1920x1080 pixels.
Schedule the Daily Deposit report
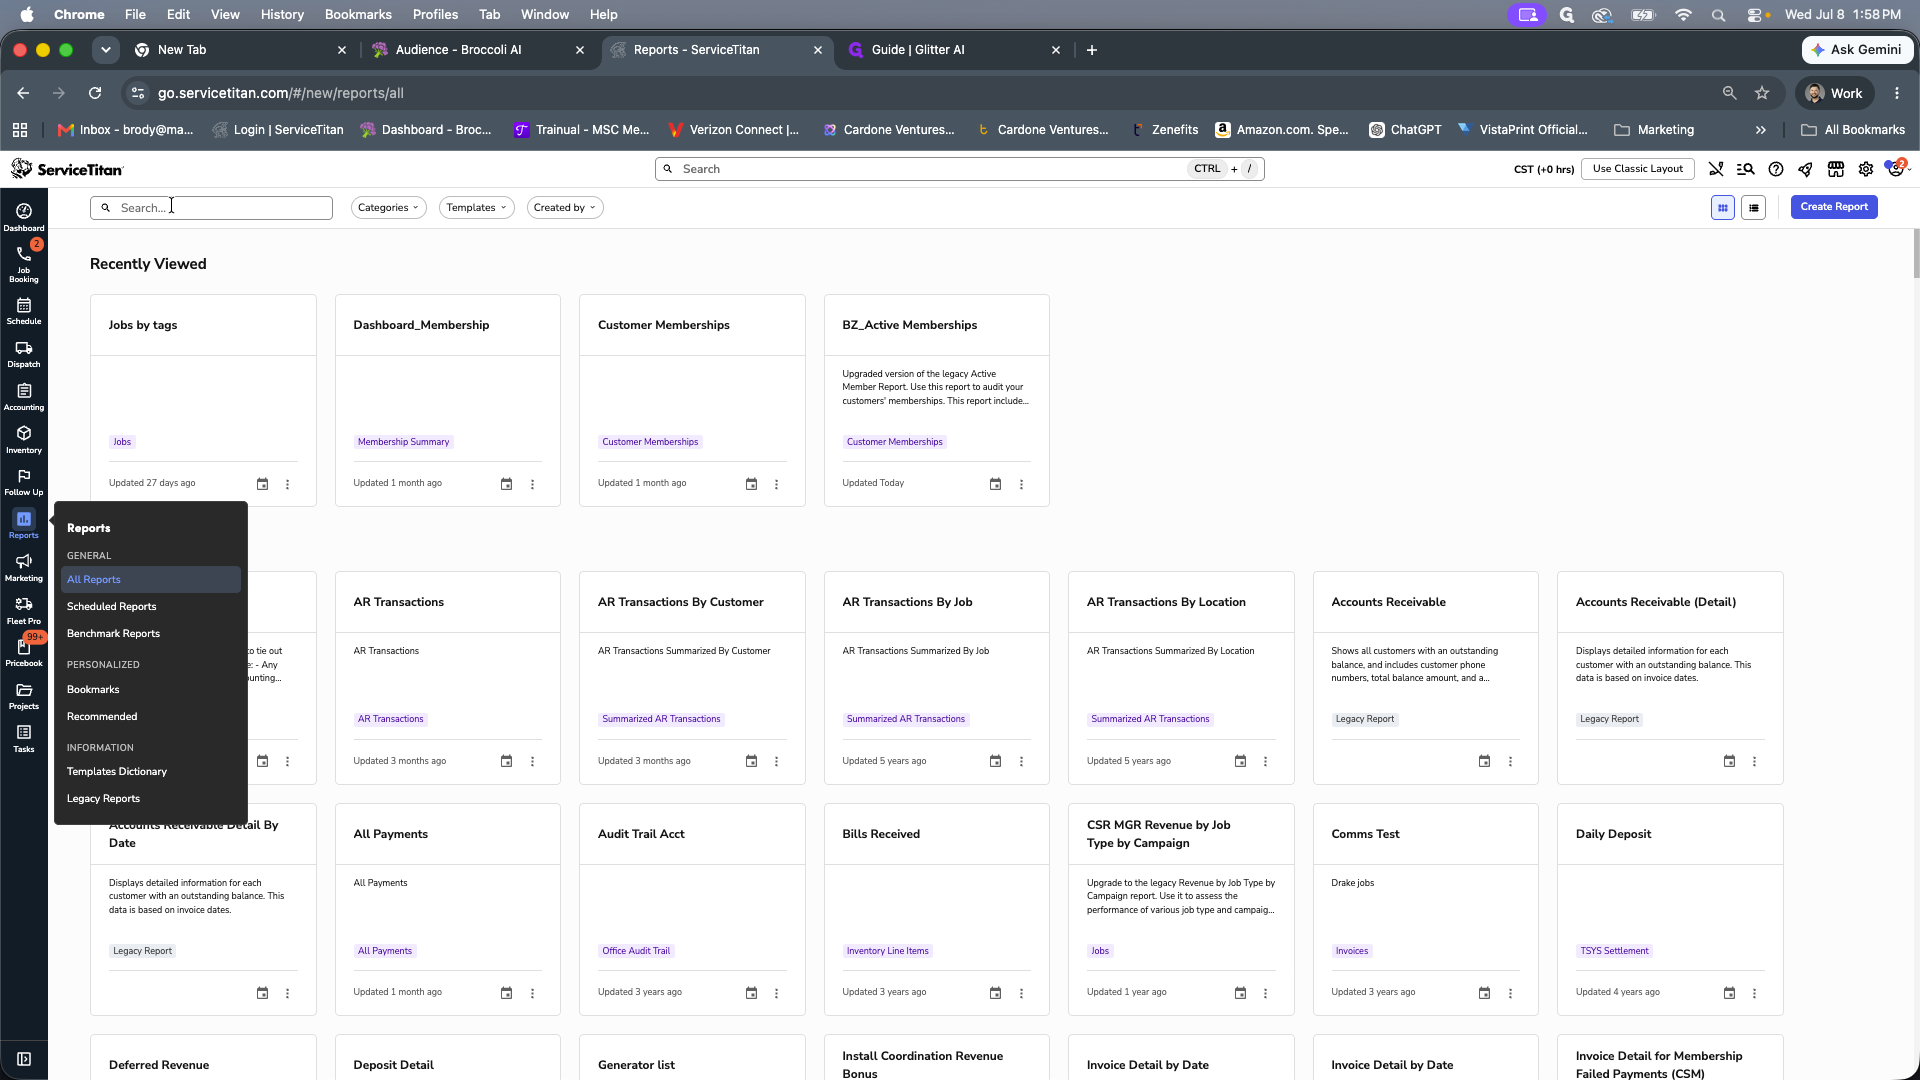(1729, 993)
